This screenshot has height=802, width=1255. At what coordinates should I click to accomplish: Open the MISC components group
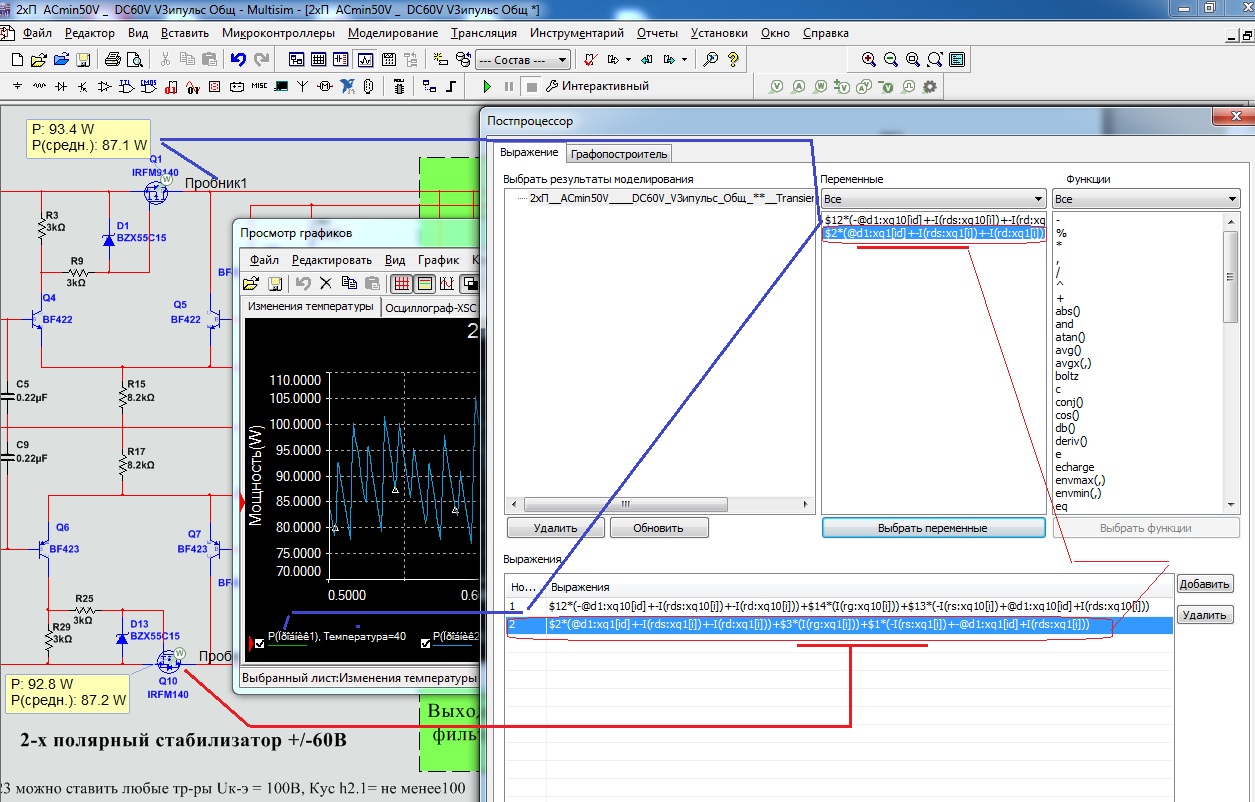(259, 86)
